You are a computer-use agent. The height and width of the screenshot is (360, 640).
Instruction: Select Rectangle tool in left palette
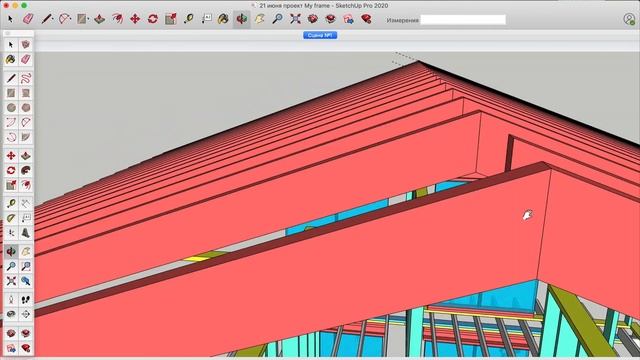11,93
